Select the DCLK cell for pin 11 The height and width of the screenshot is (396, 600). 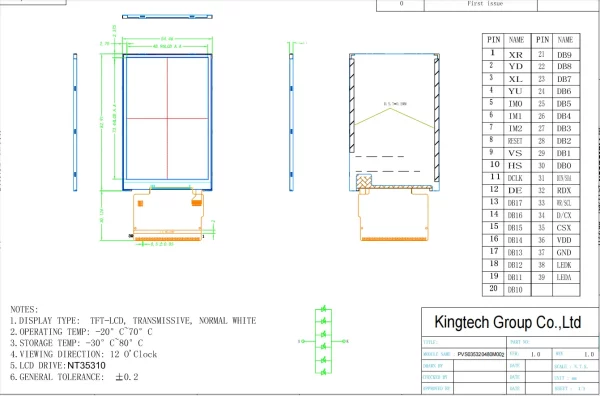coord(515,178)
